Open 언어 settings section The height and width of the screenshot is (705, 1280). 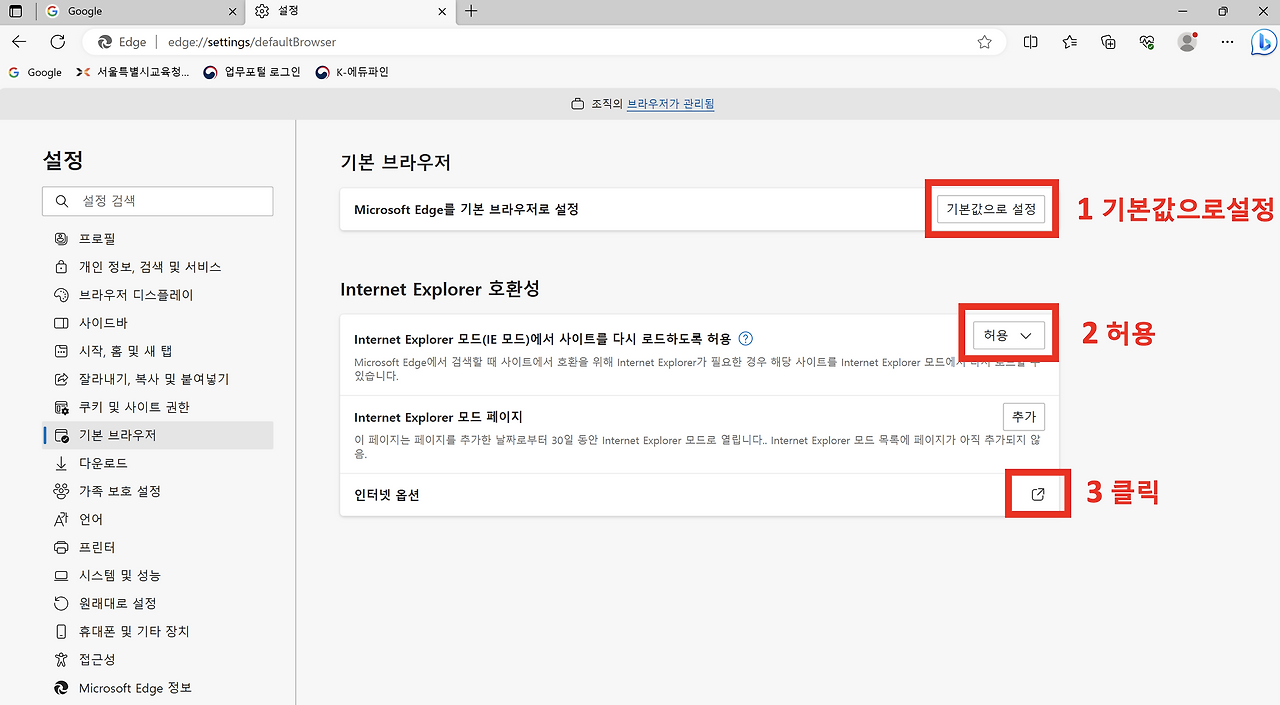(158, 519)
